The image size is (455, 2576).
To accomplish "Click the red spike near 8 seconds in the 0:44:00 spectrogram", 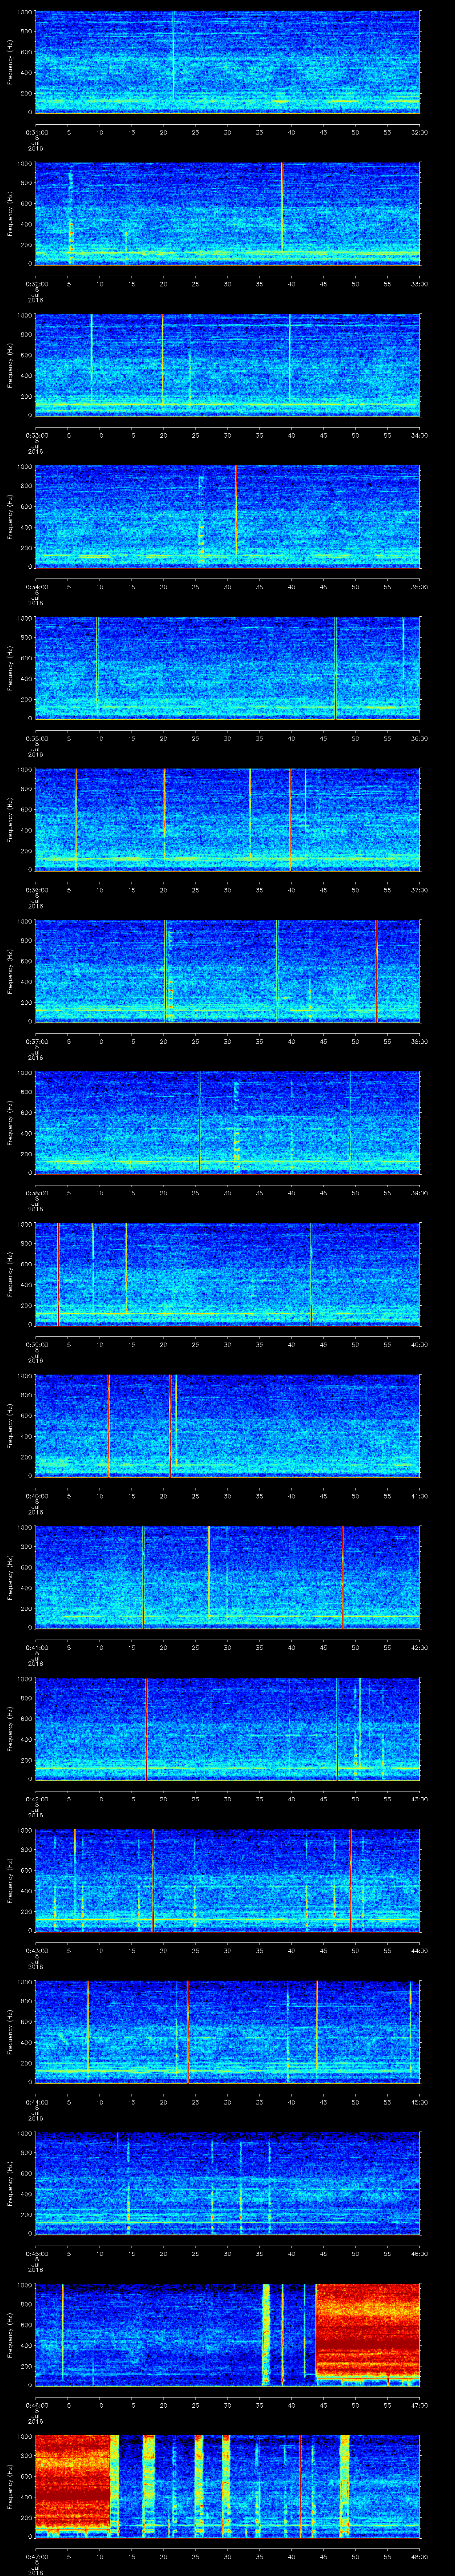I will [88, 2030].
